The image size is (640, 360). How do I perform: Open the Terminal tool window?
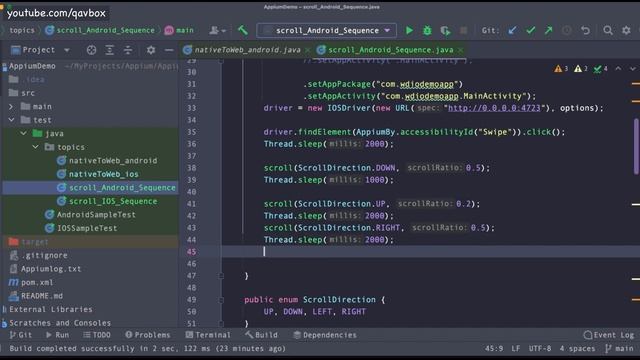tap(208, 335)
